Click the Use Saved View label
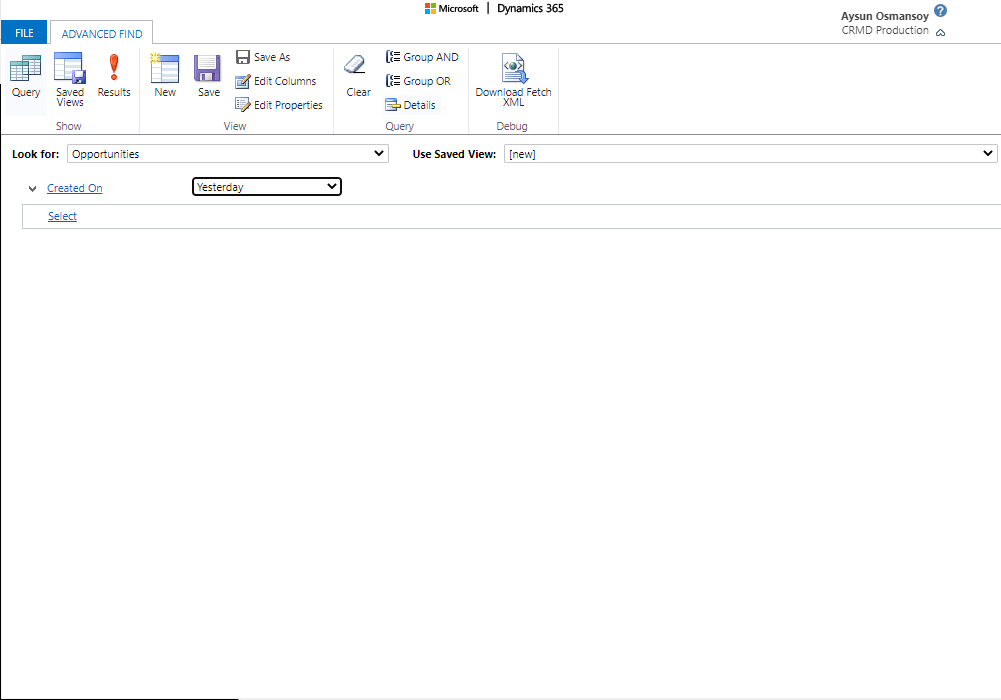The width and height of the screenshot is (1001, 700). pyautogui.click(x=454, y=154)
